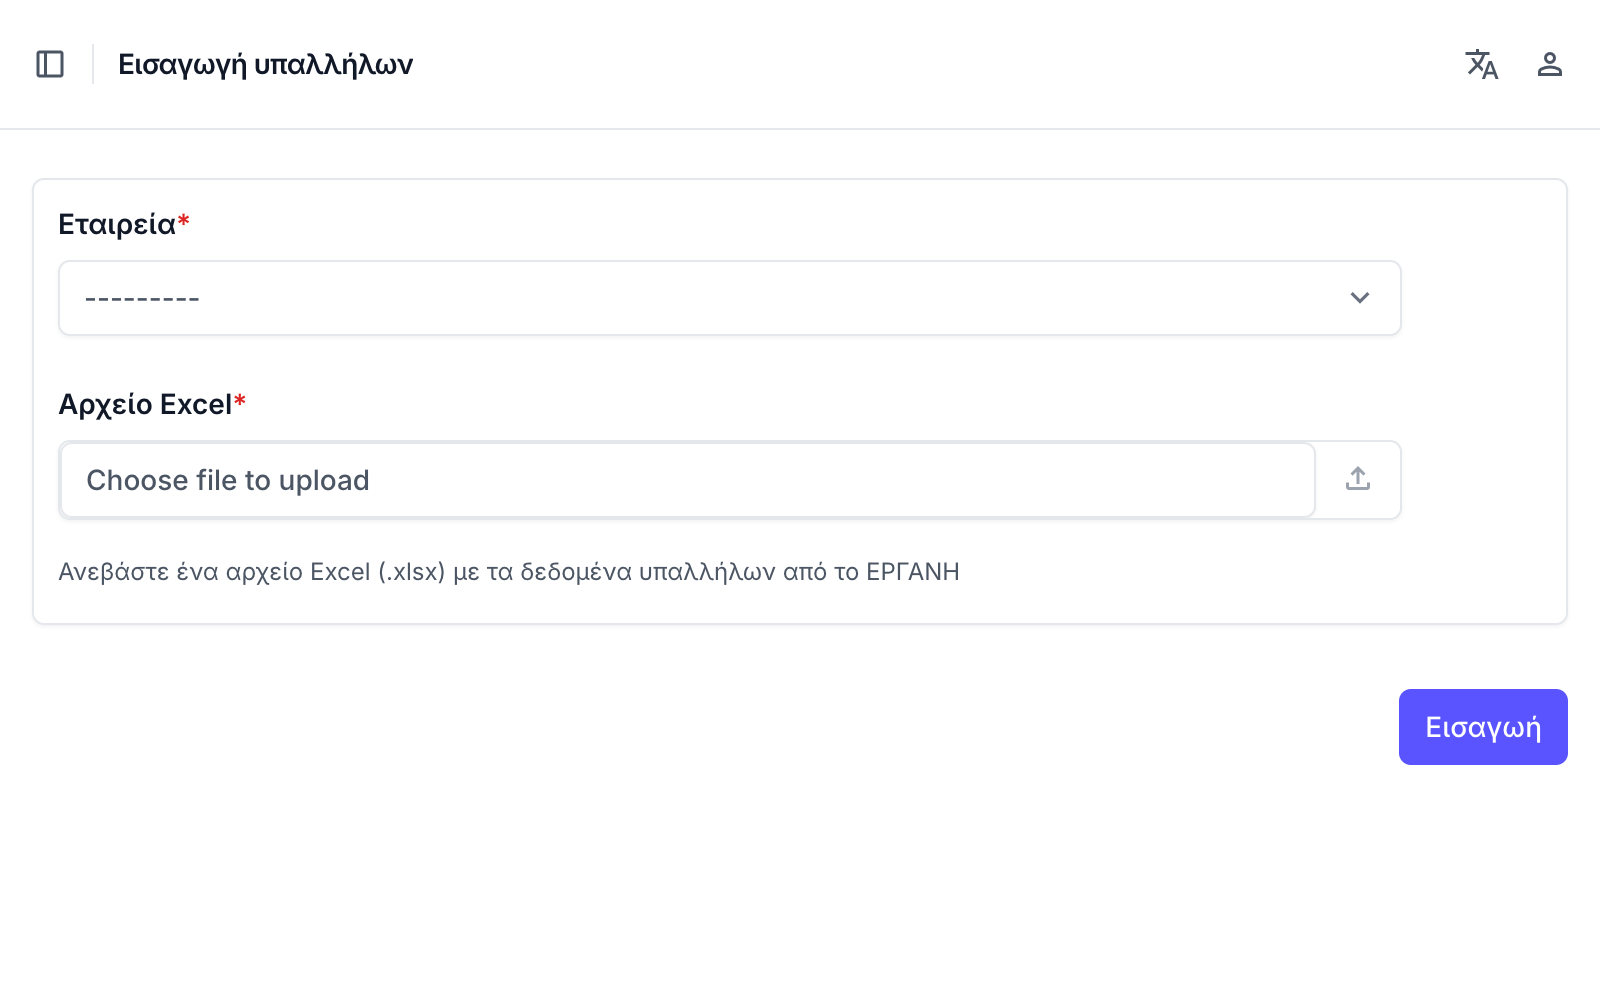Click the red asterisk beside Εταιρεία

184,221
